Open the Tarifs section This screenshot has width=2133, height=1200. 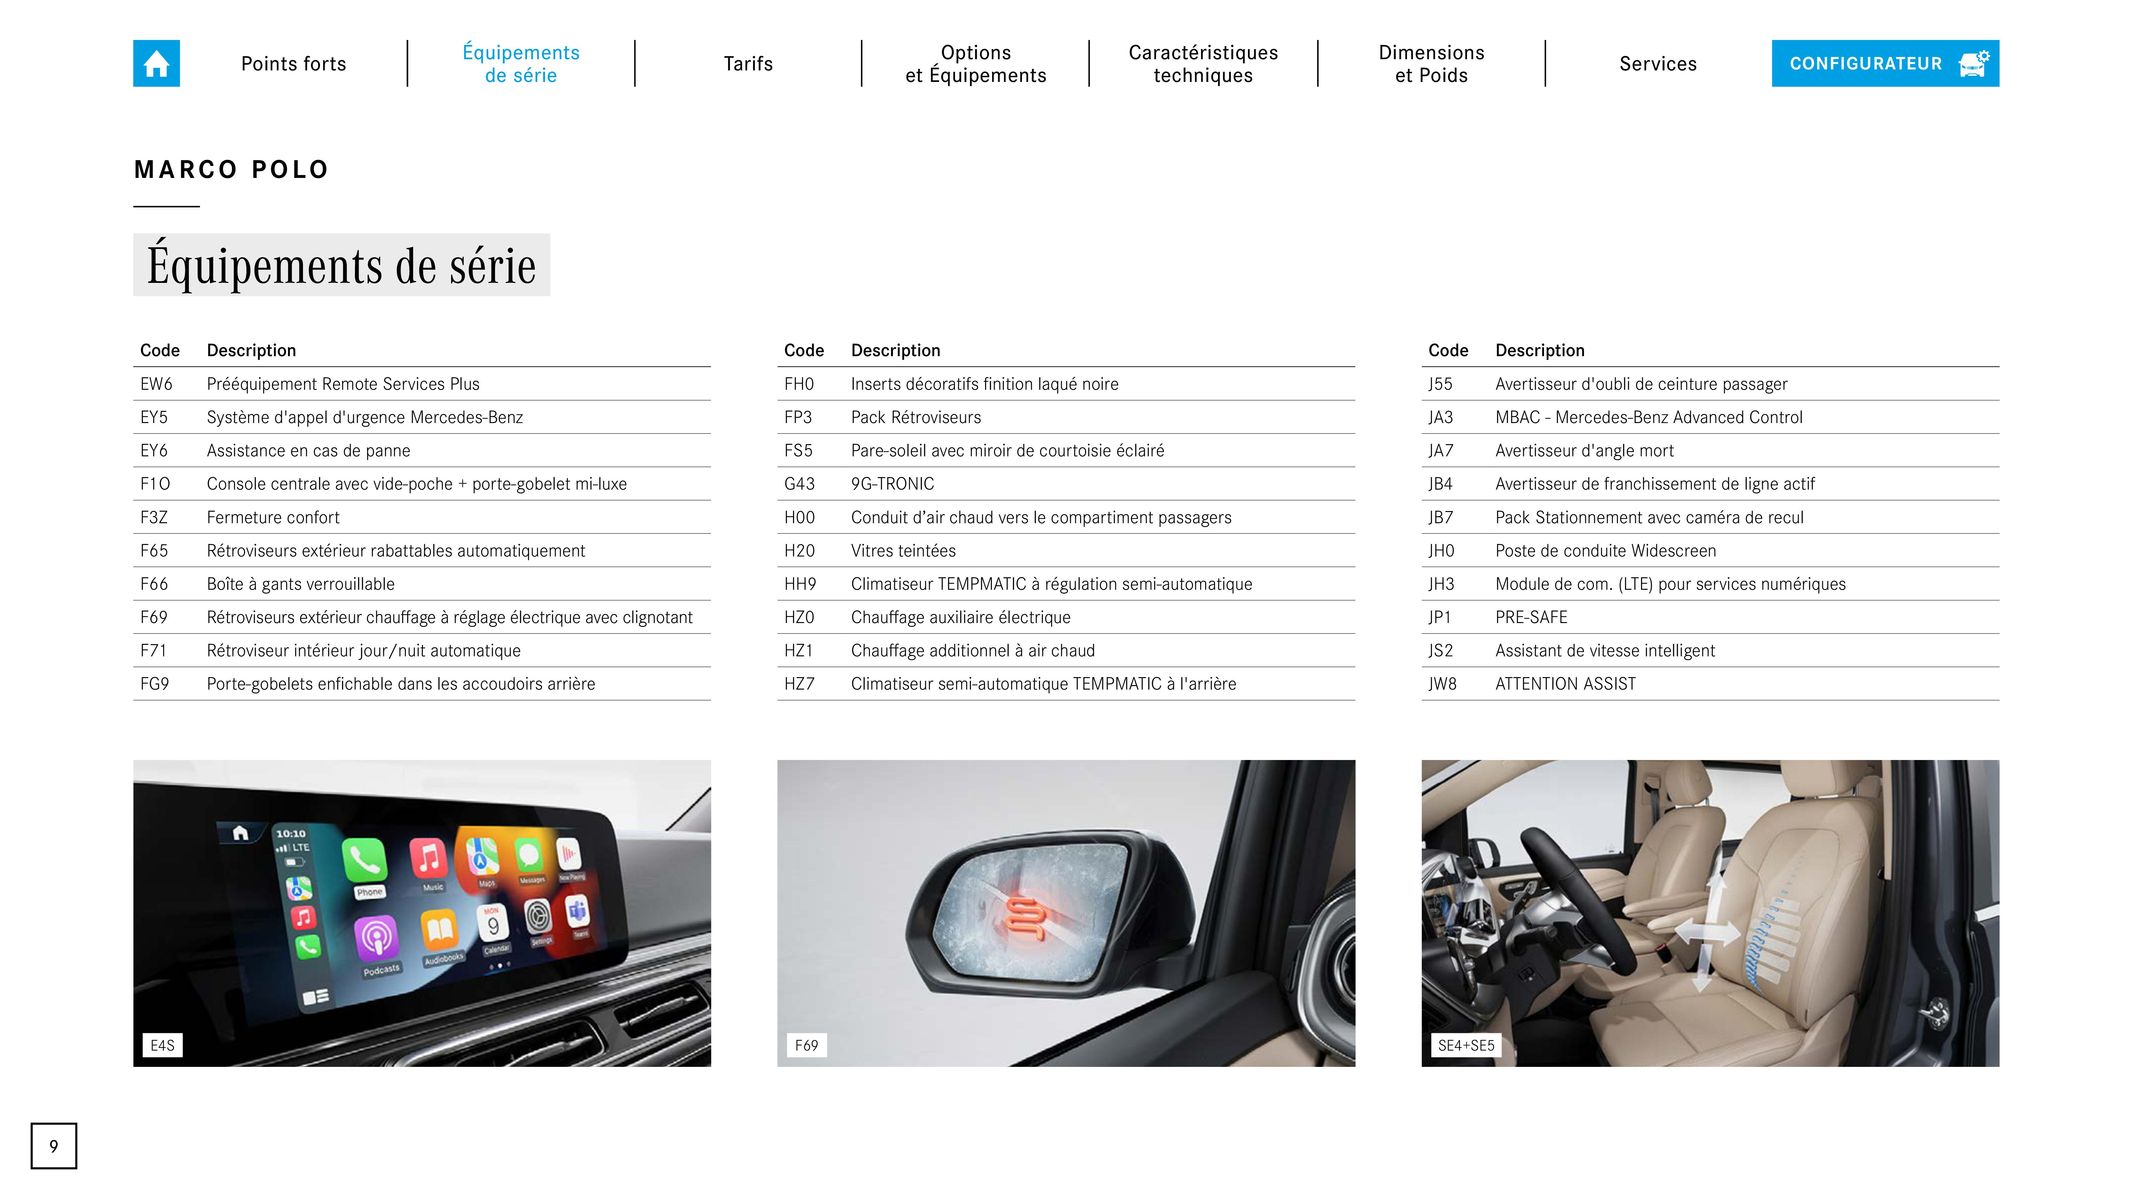coord(747,62)
